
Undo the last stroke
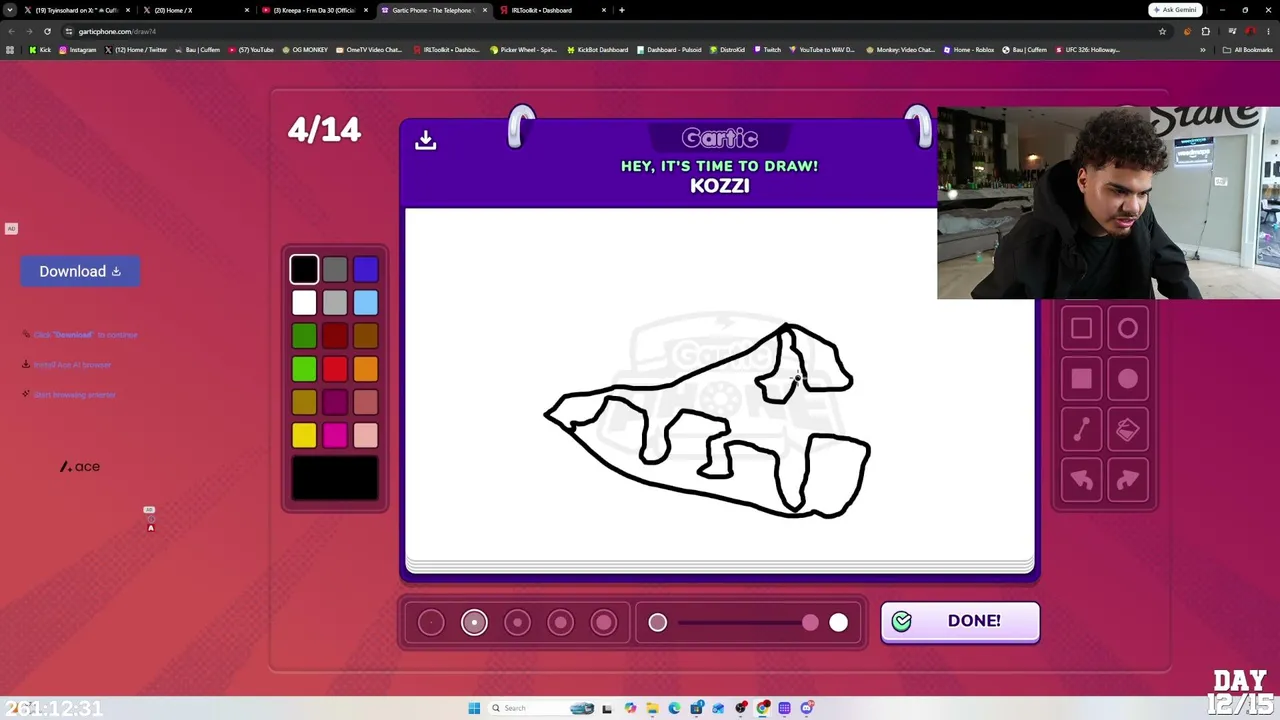coord(1081,481)
